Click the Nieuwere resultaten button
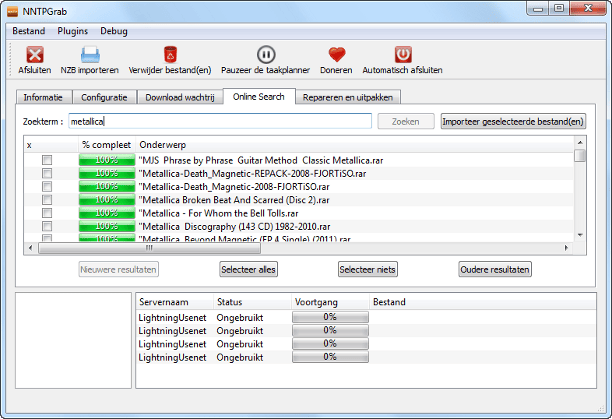612x419 pixels. click(x=119, y=270)
